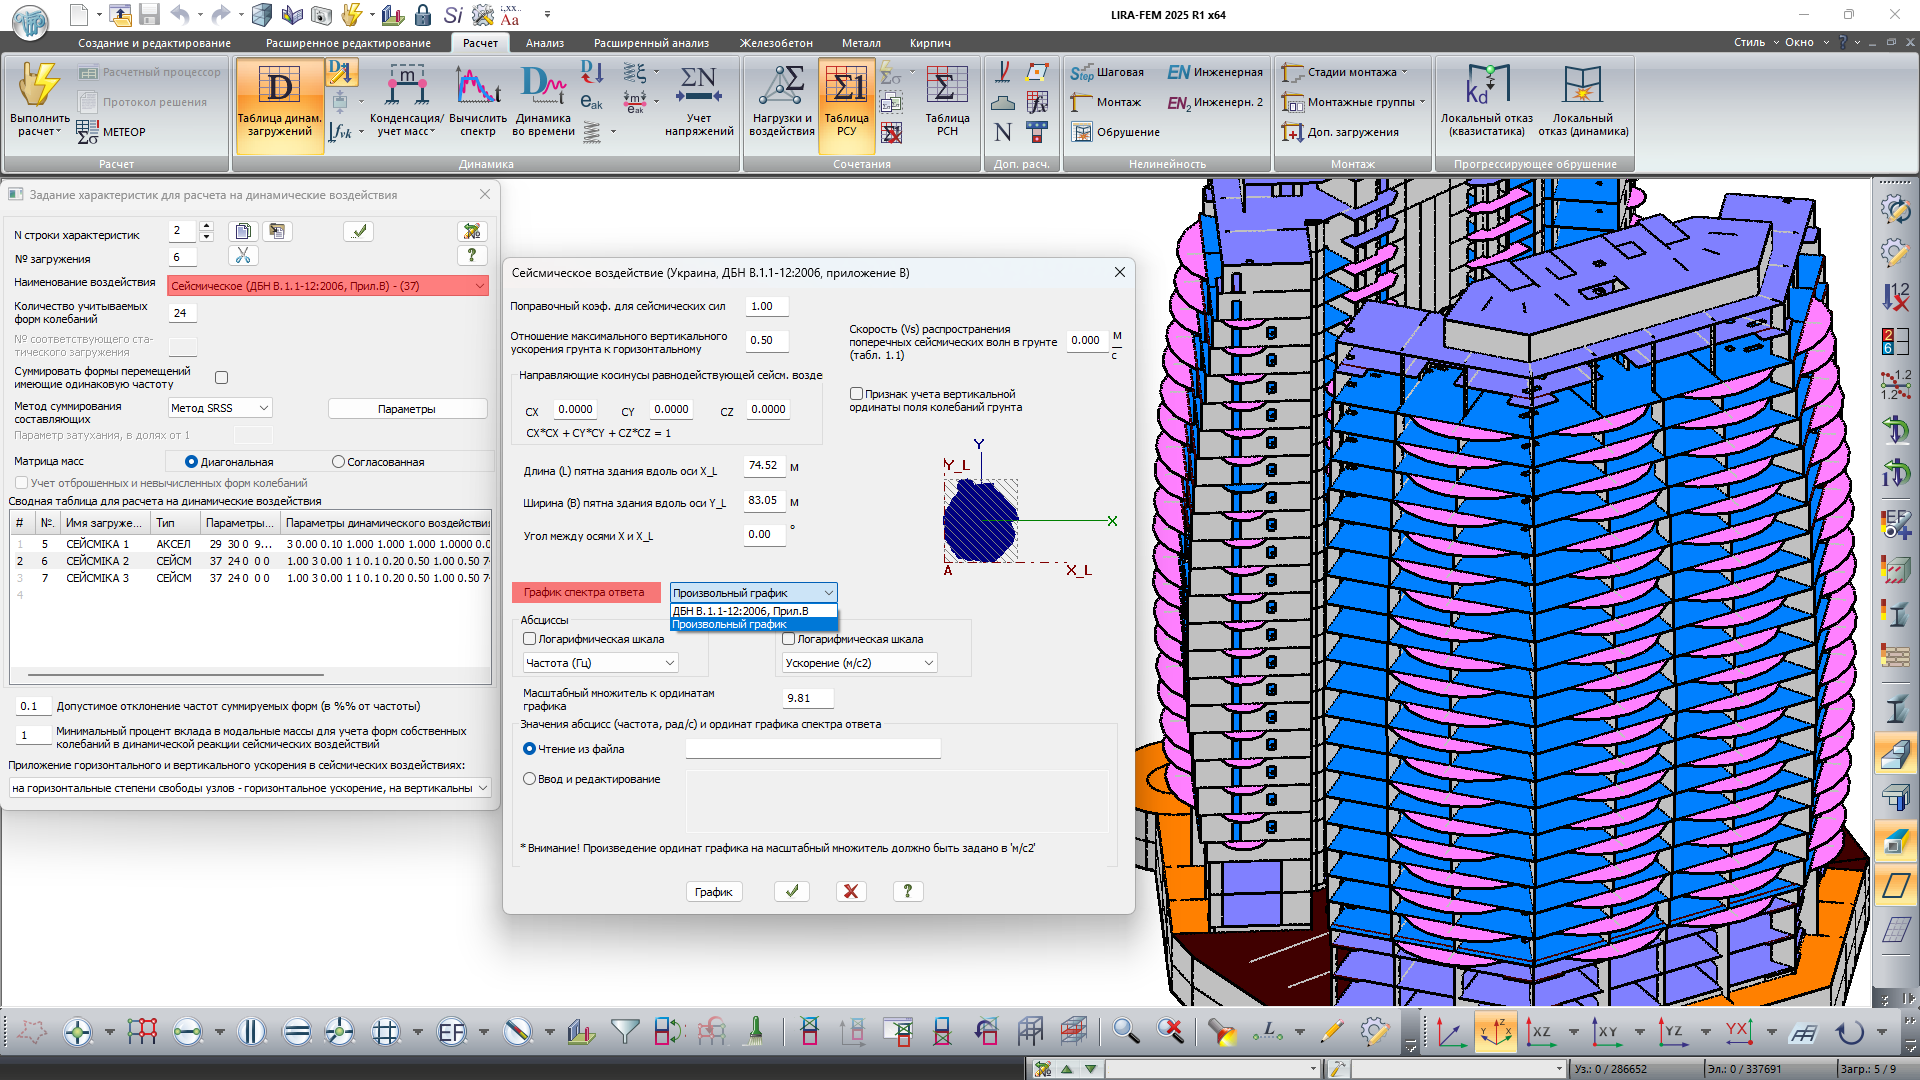Enable Логарифмическая шкала checkbox under Абсциссы
The height and width of the screenshot is (1080, 1920).
click(530, 639)
